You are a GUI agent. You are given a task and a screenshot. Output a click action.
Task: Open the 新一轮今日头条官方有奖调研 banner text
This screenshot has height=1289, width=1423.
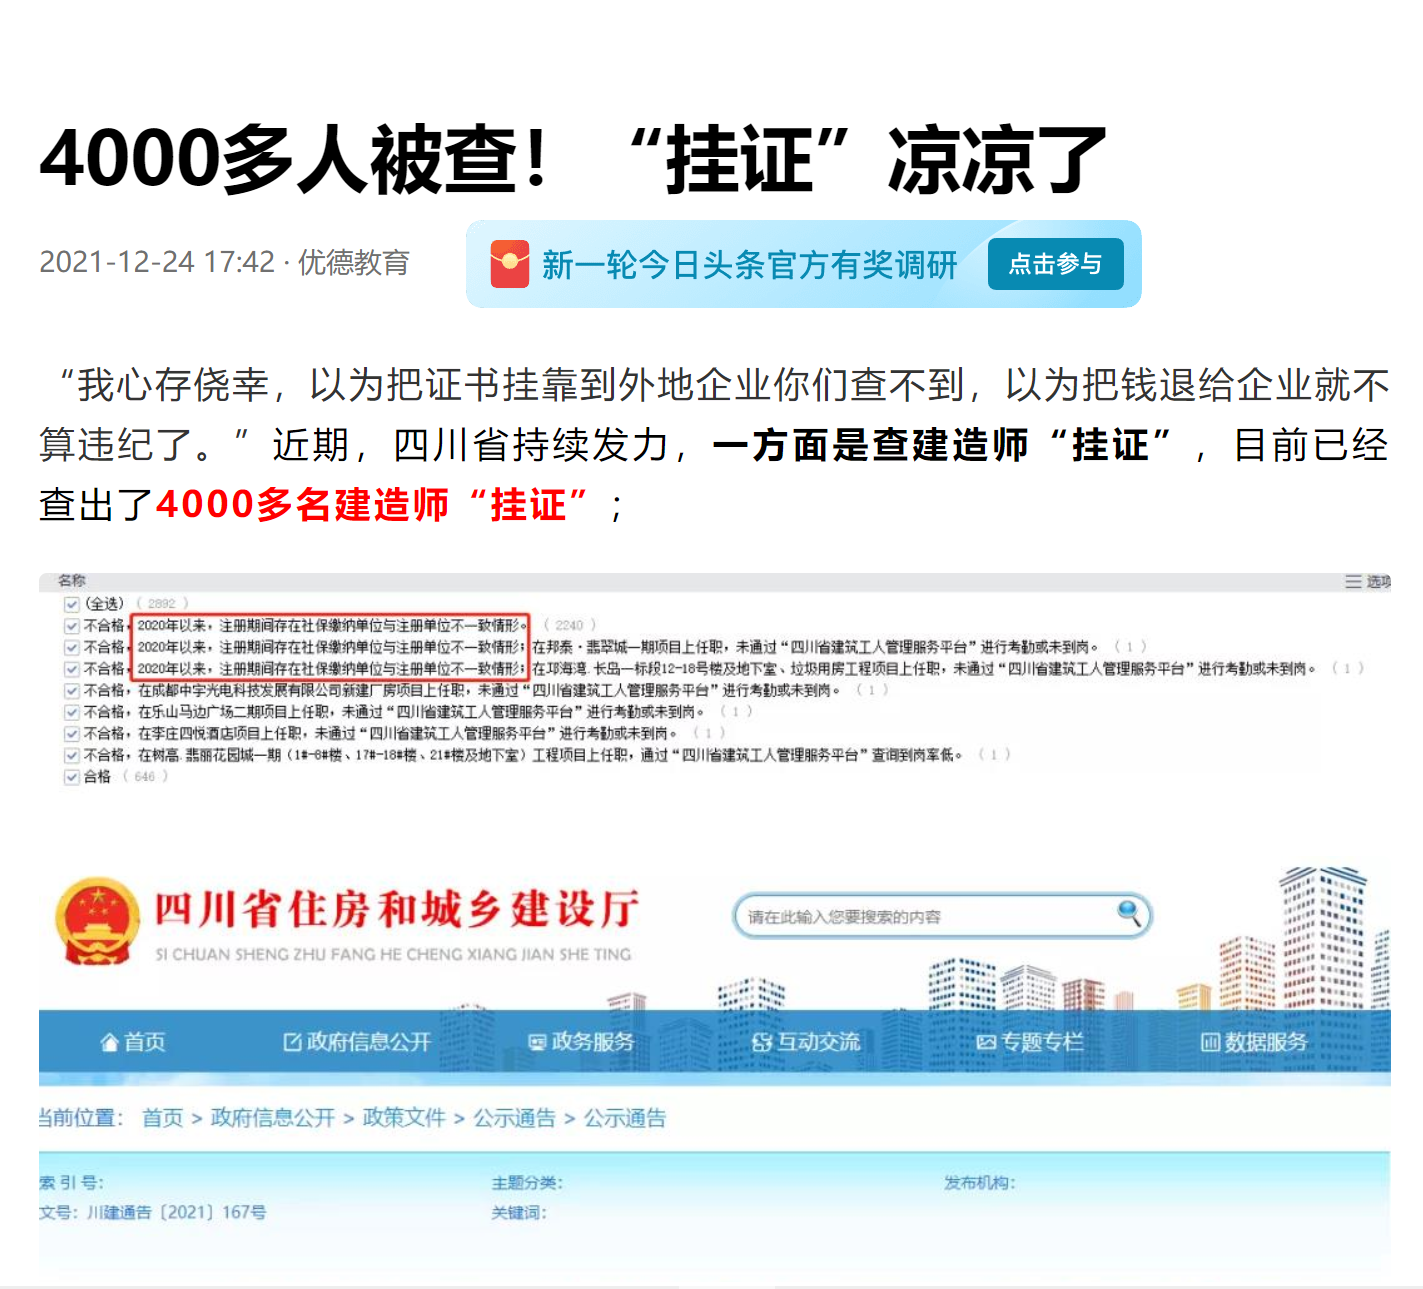[749, 265]
